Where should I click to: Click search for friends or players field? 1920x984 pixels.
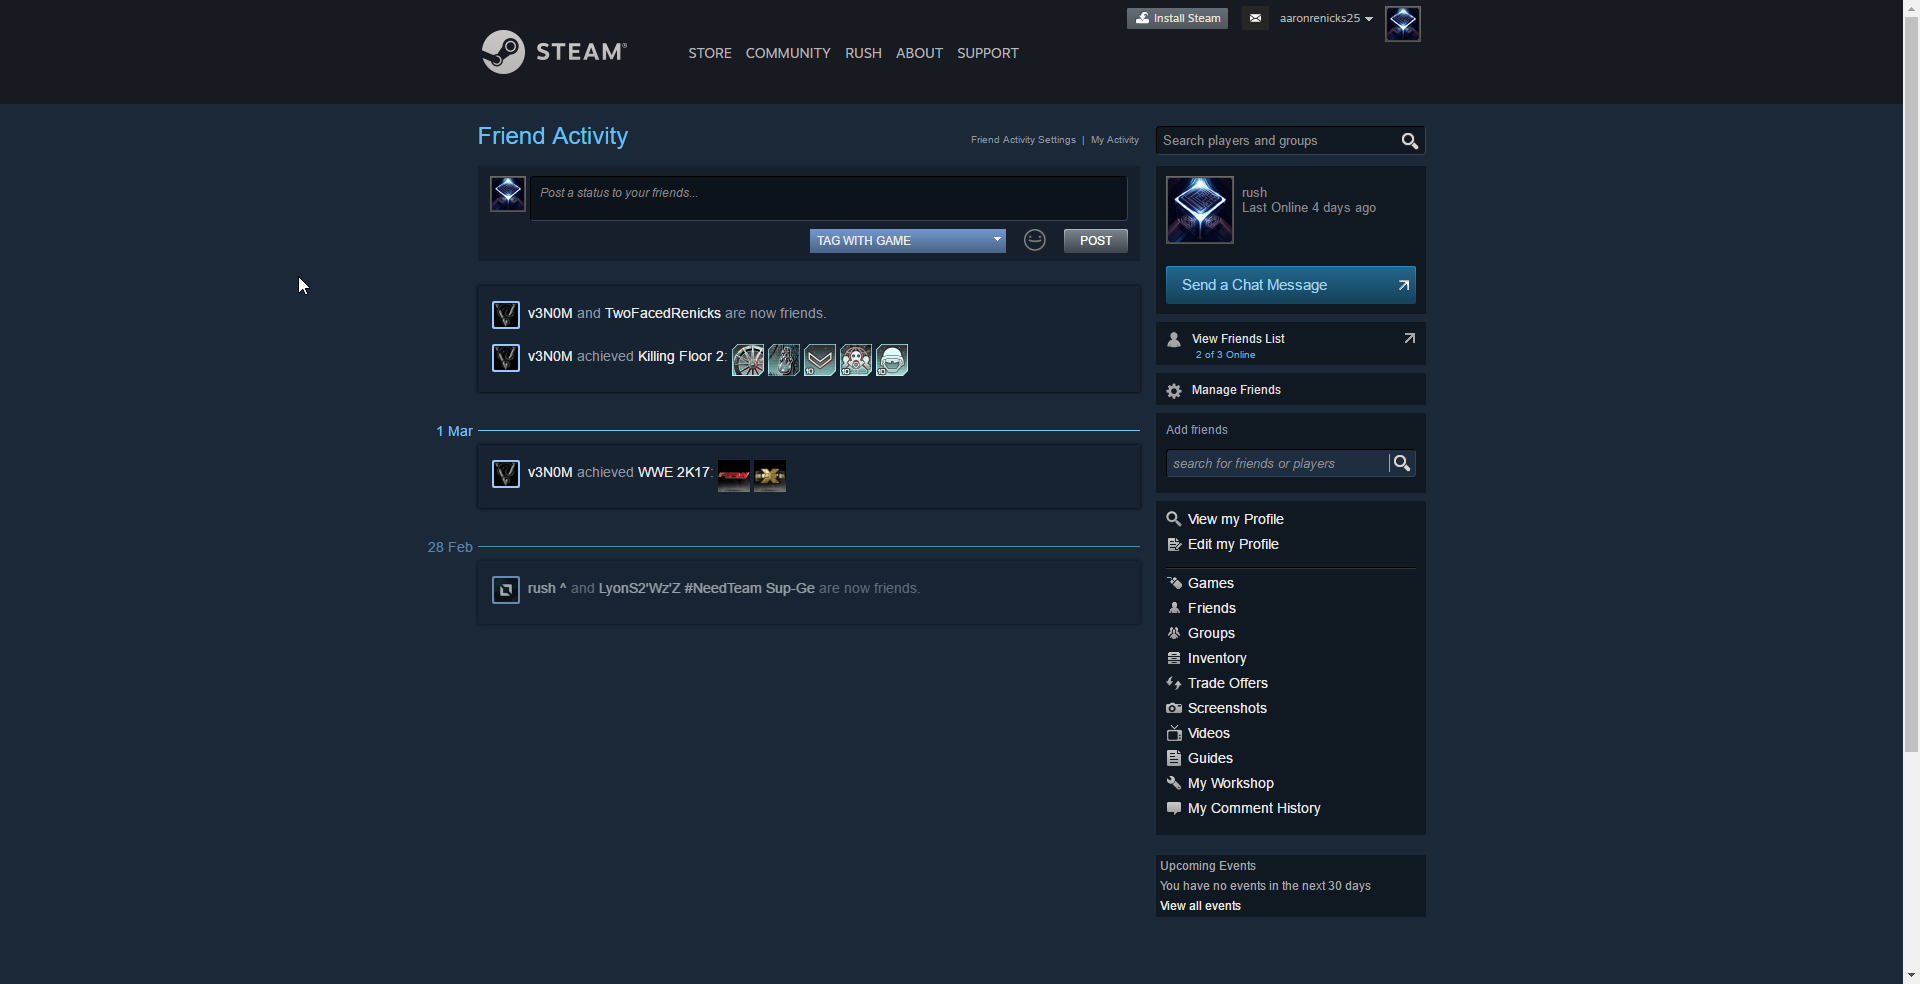(x=1277, y=463)
